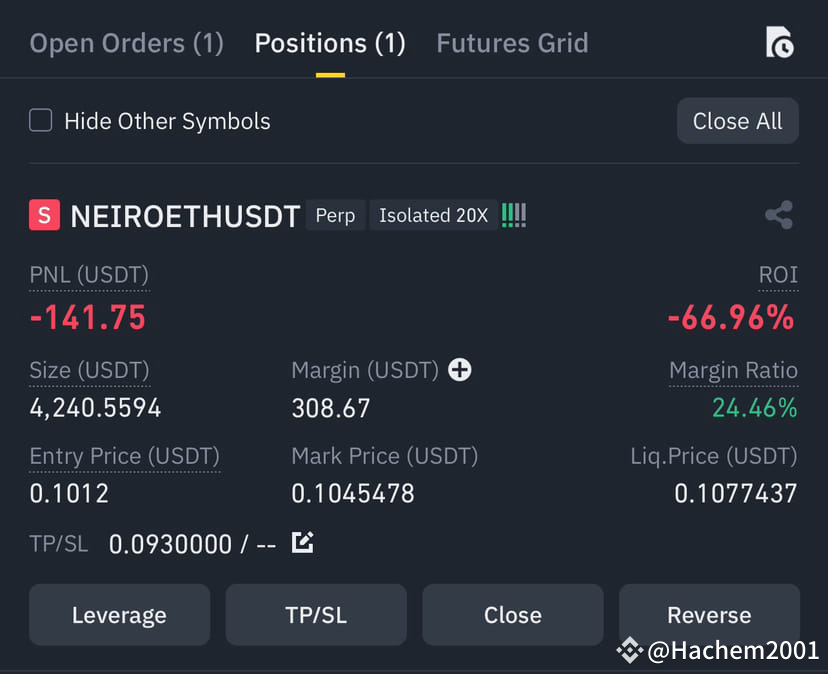
Task: Select the red S short badge
Action: pos(42,215)
